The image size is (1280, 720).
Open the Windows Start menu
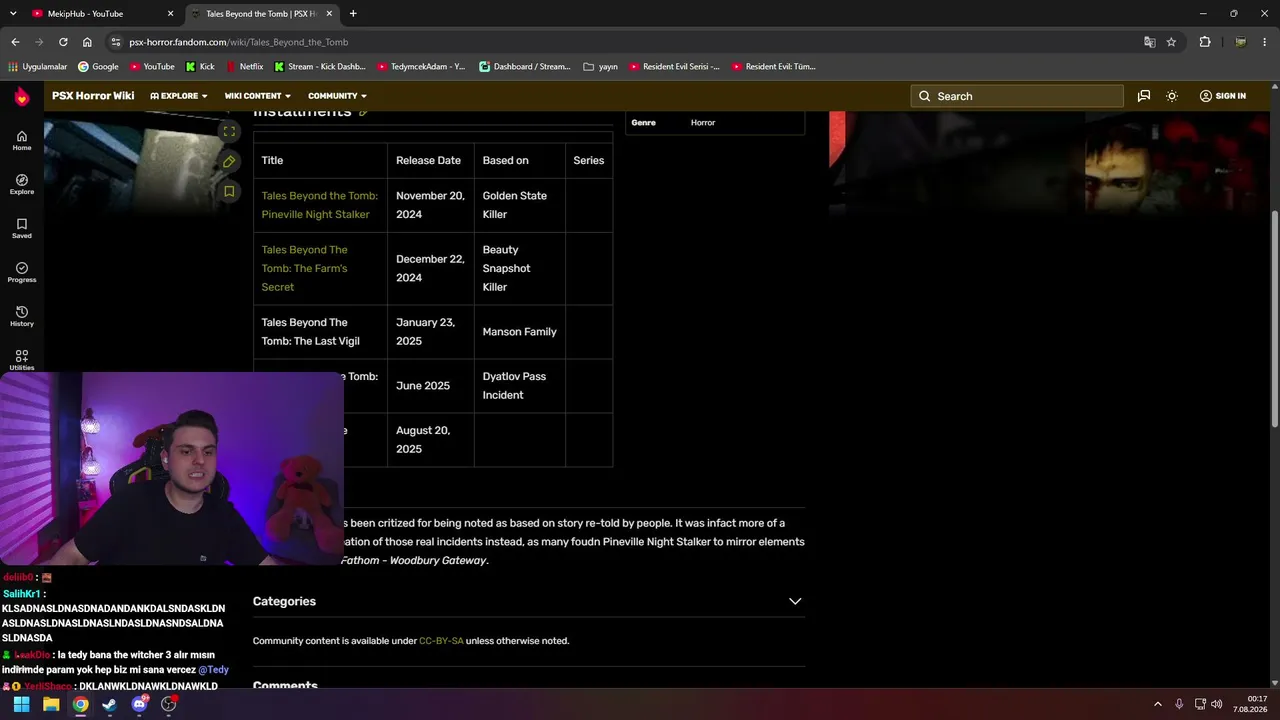[x=21, y=704]
